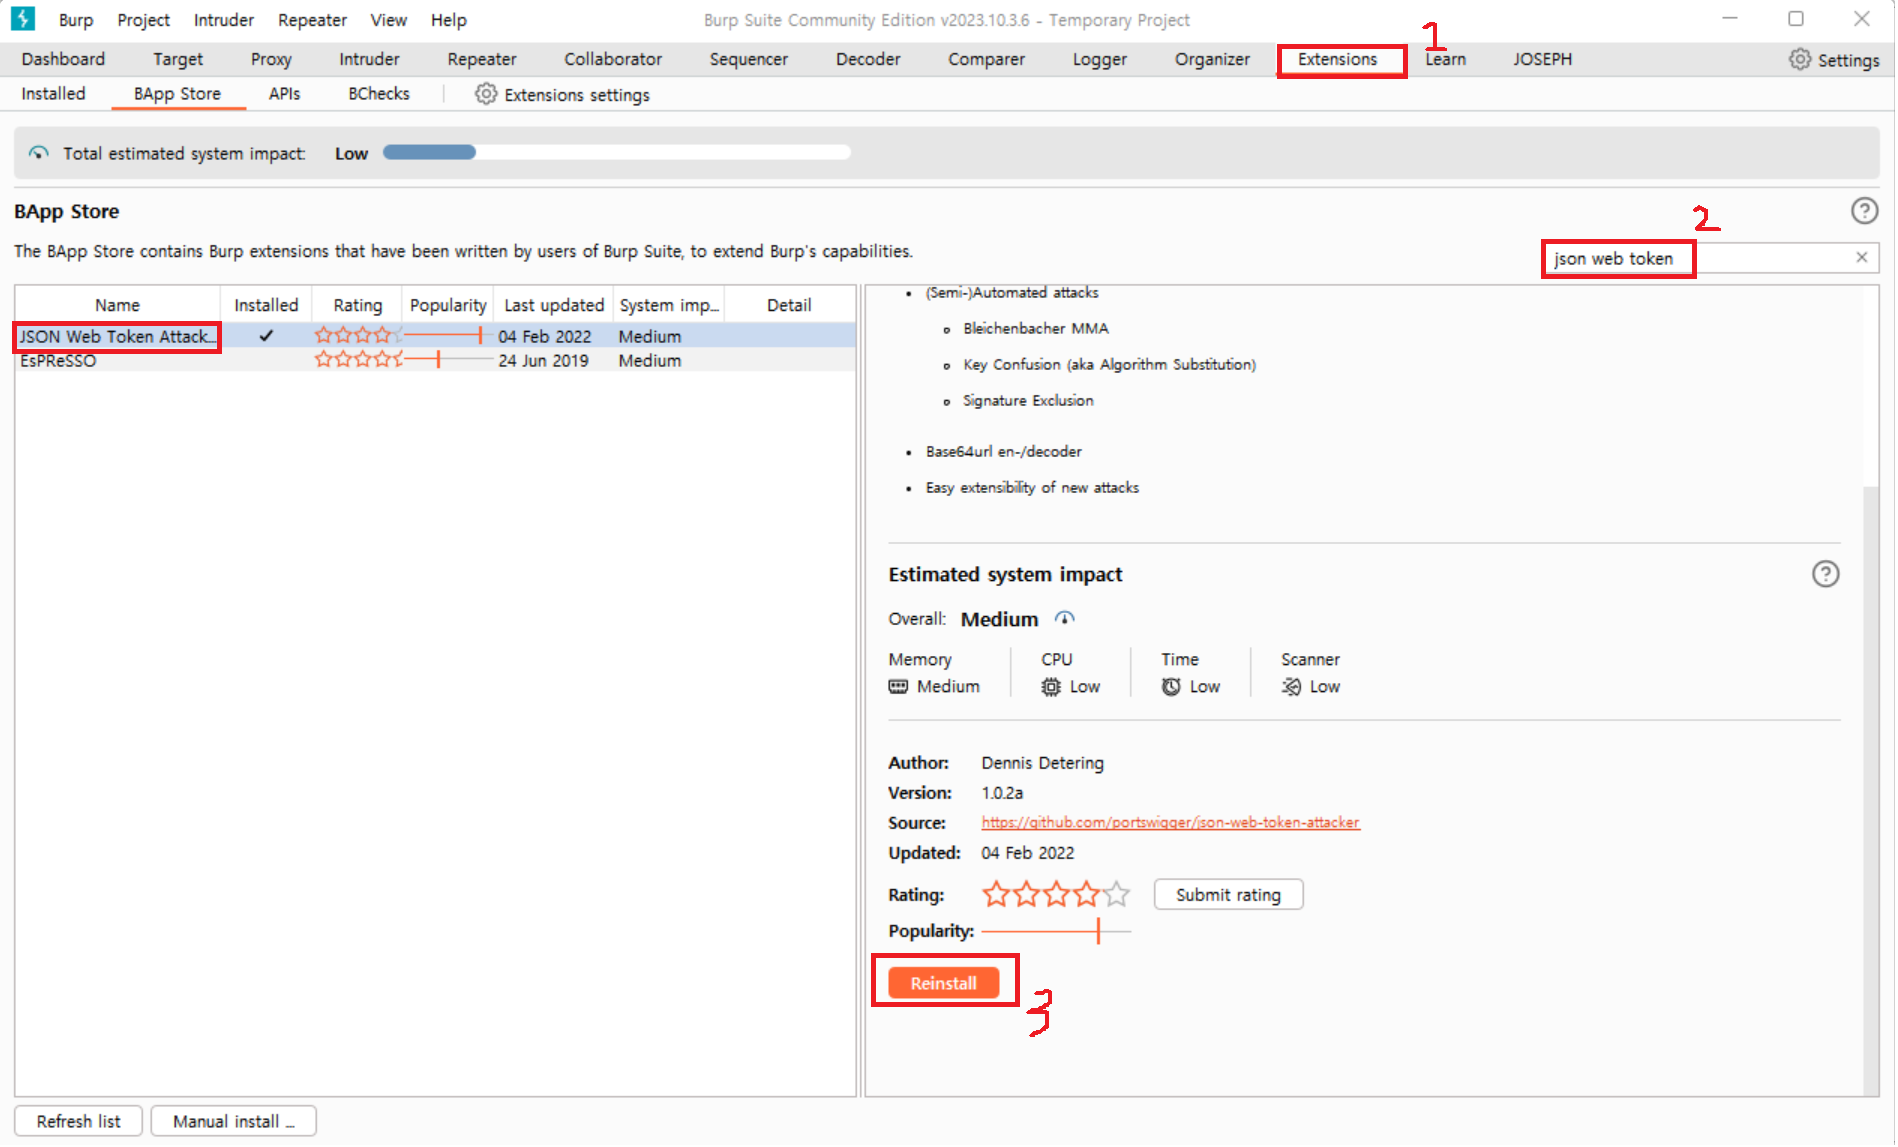1898x1147 pixels.
Task: Sort the list by Name column
Action: click(117, 305)
